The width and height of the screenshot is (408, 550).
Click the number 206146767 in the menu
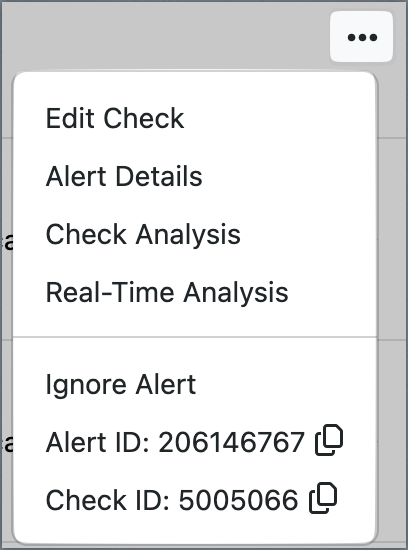point(231,442)
